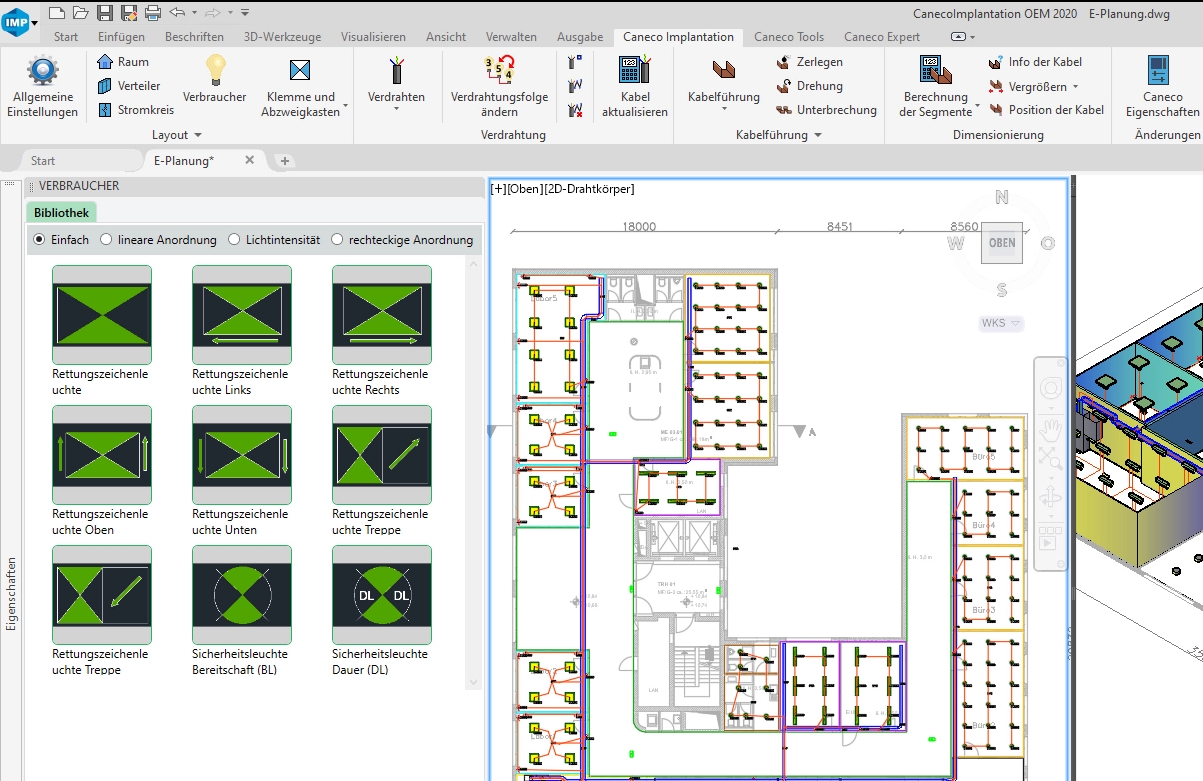Click the Save disk icon

click(x=104, y=12)
